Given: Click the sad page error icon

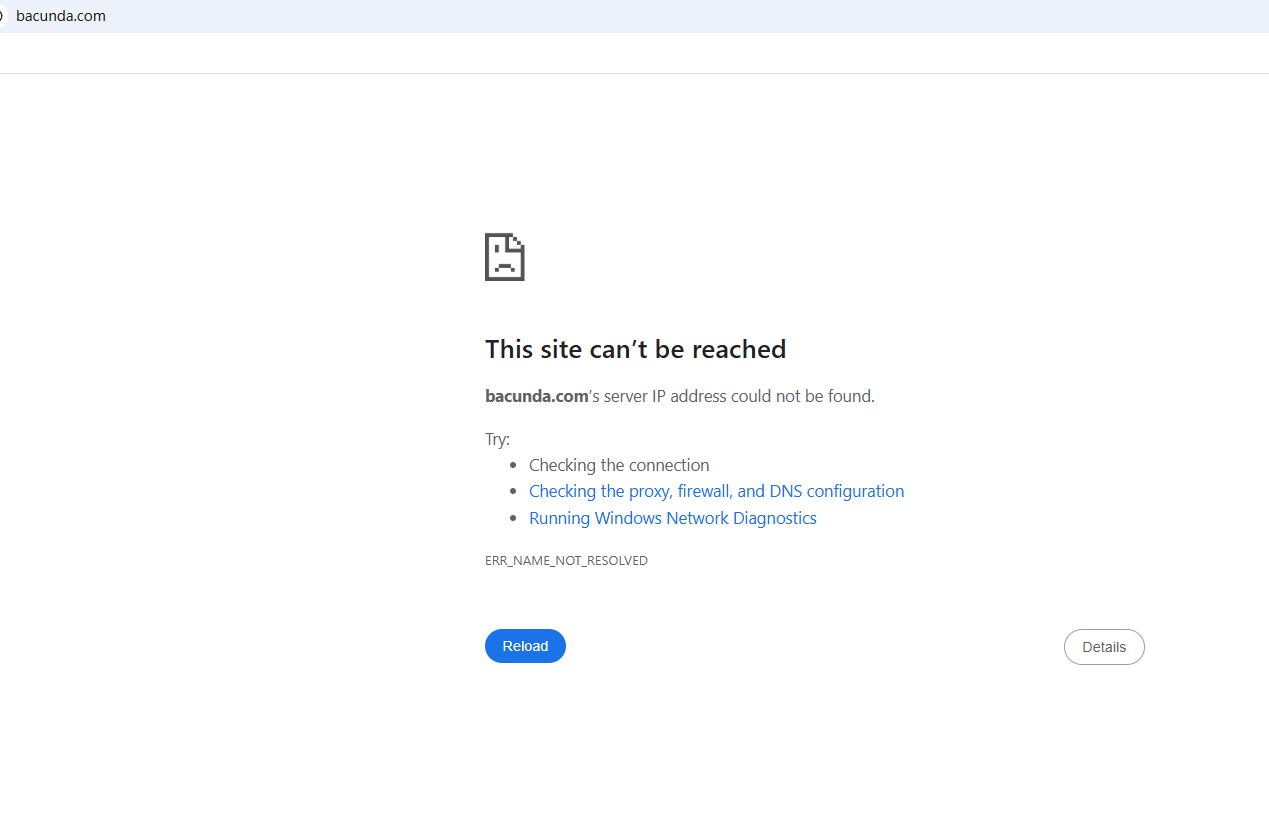Looking at the screenshot, I should pyautogui.click(x=505, y=257).
